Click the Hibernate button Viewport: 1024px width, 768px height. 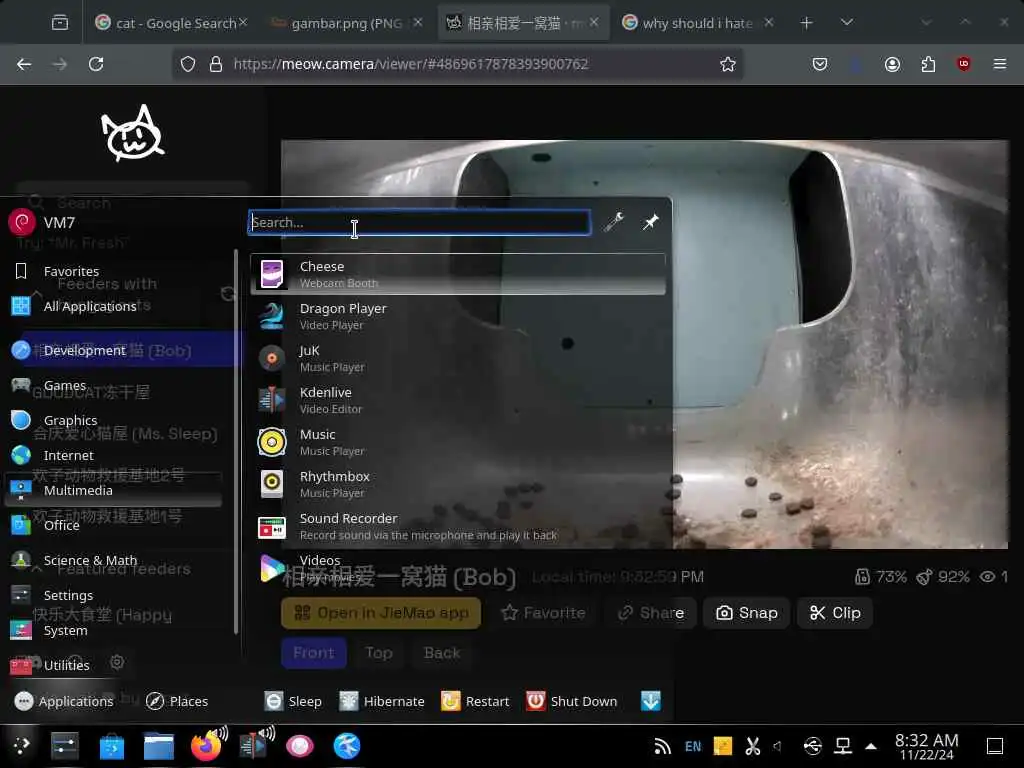coord(382,701)
